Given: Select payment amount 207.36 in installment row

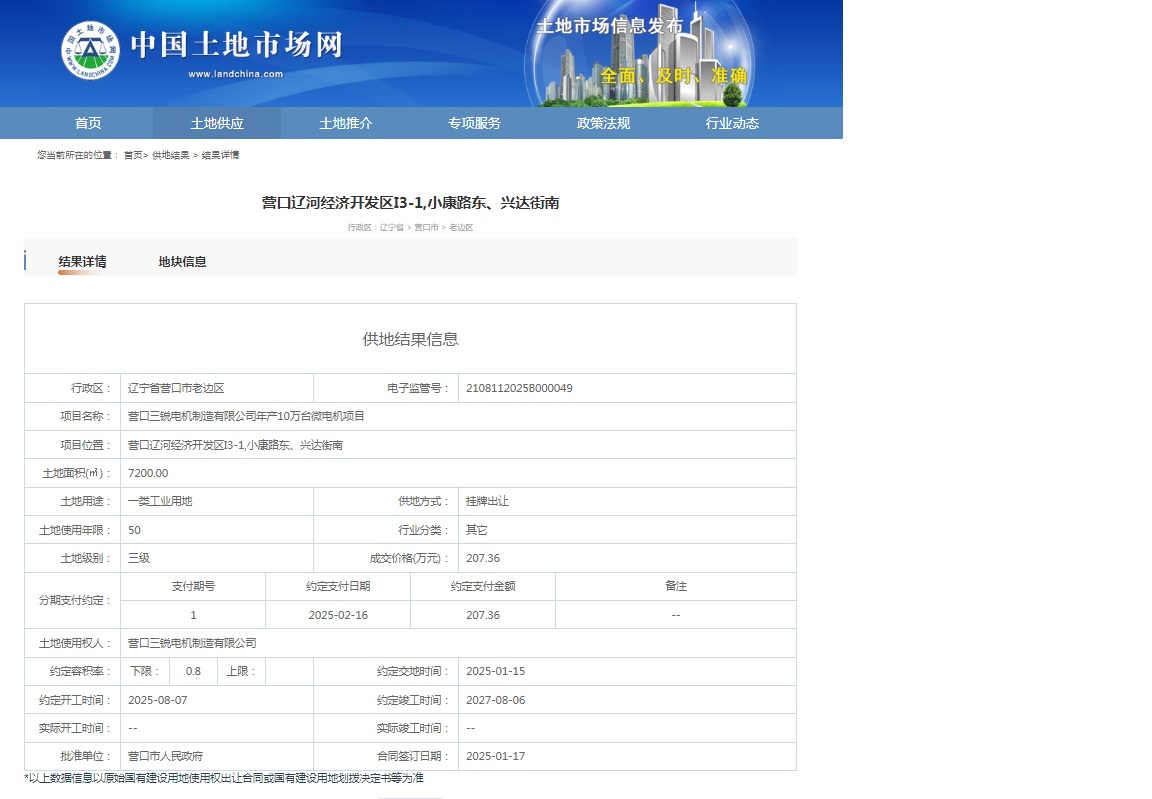Looking at the screenshot, I should click(483, 615).
